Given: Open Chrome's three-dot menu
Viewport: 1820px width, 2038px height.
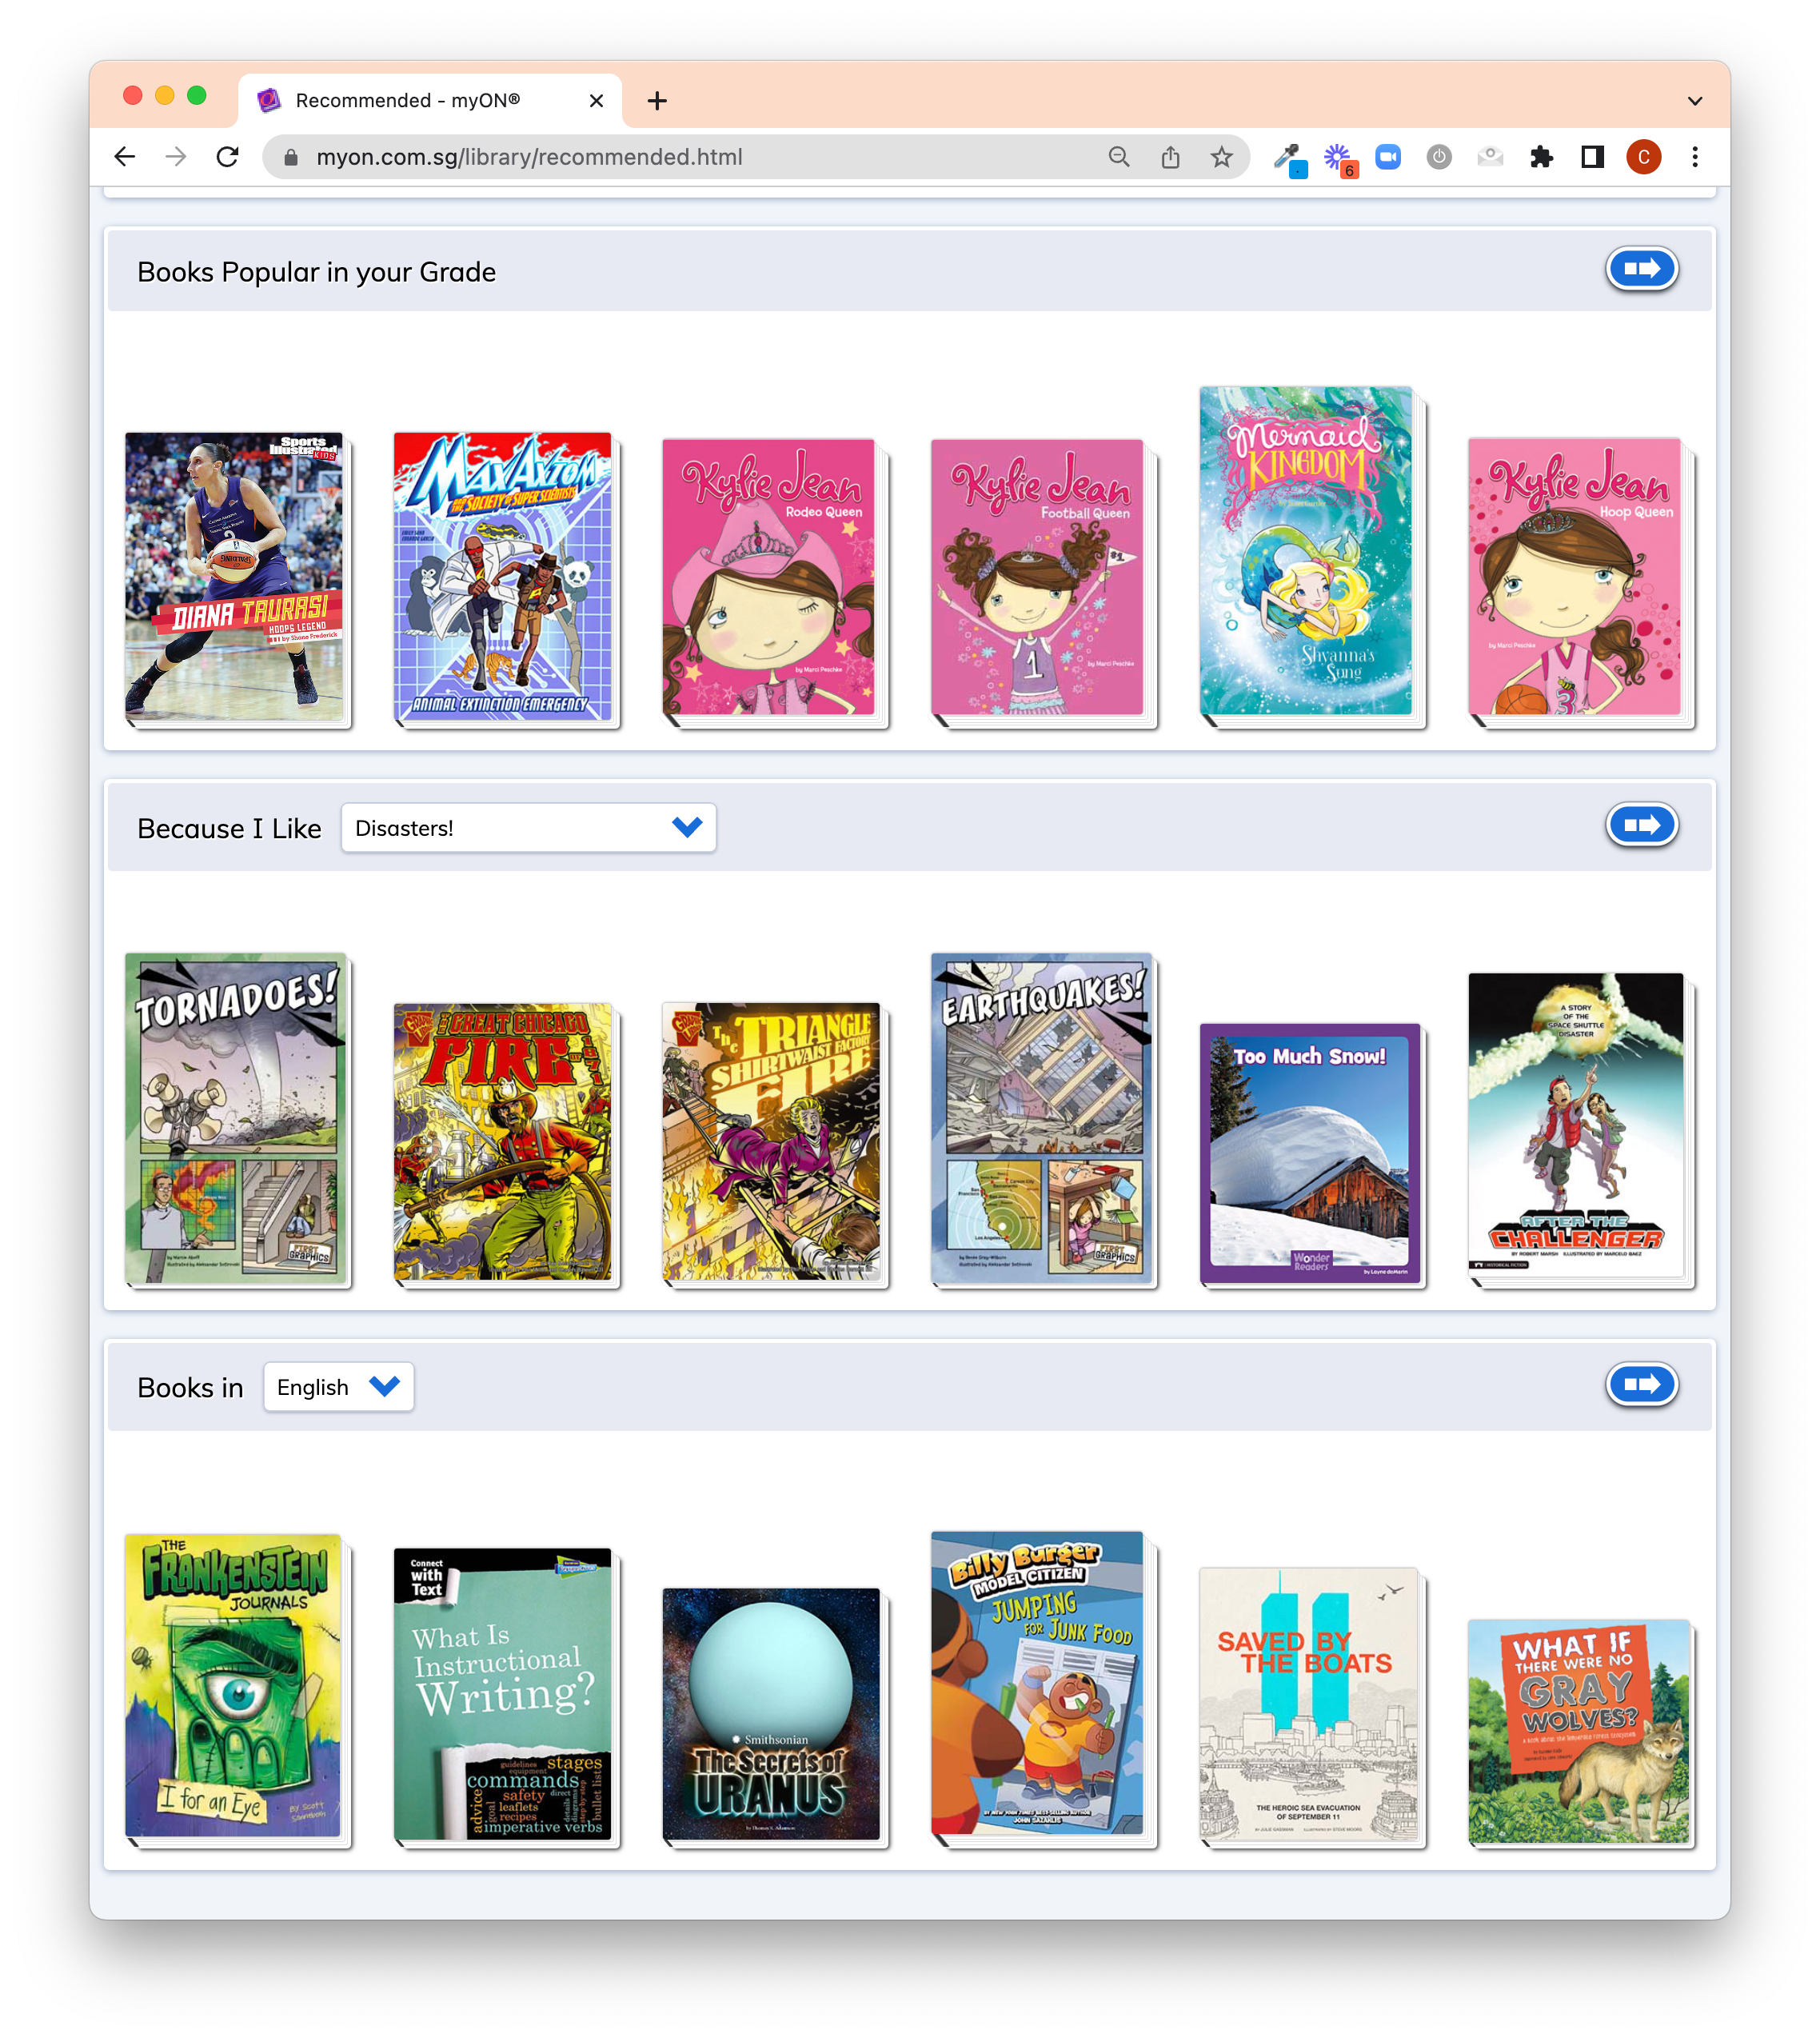Looking at the screenshot, I should coord(1695,157).
